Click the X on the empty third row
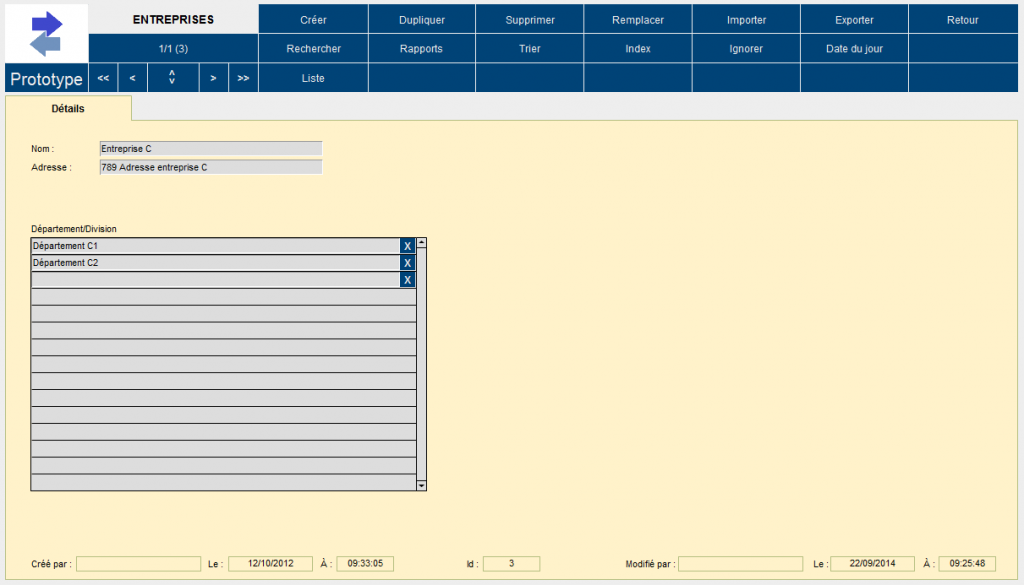Screen dimensions: 1024x585 407,280
